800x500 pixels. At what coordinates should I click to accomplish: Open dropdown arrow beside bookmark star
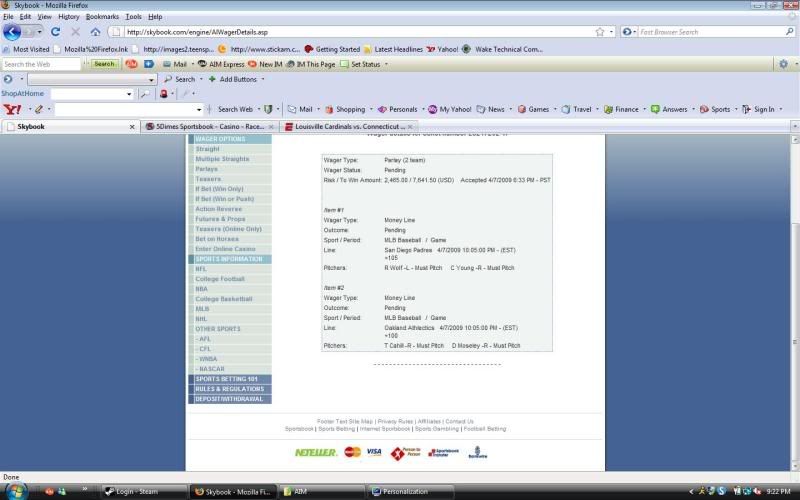611,32
